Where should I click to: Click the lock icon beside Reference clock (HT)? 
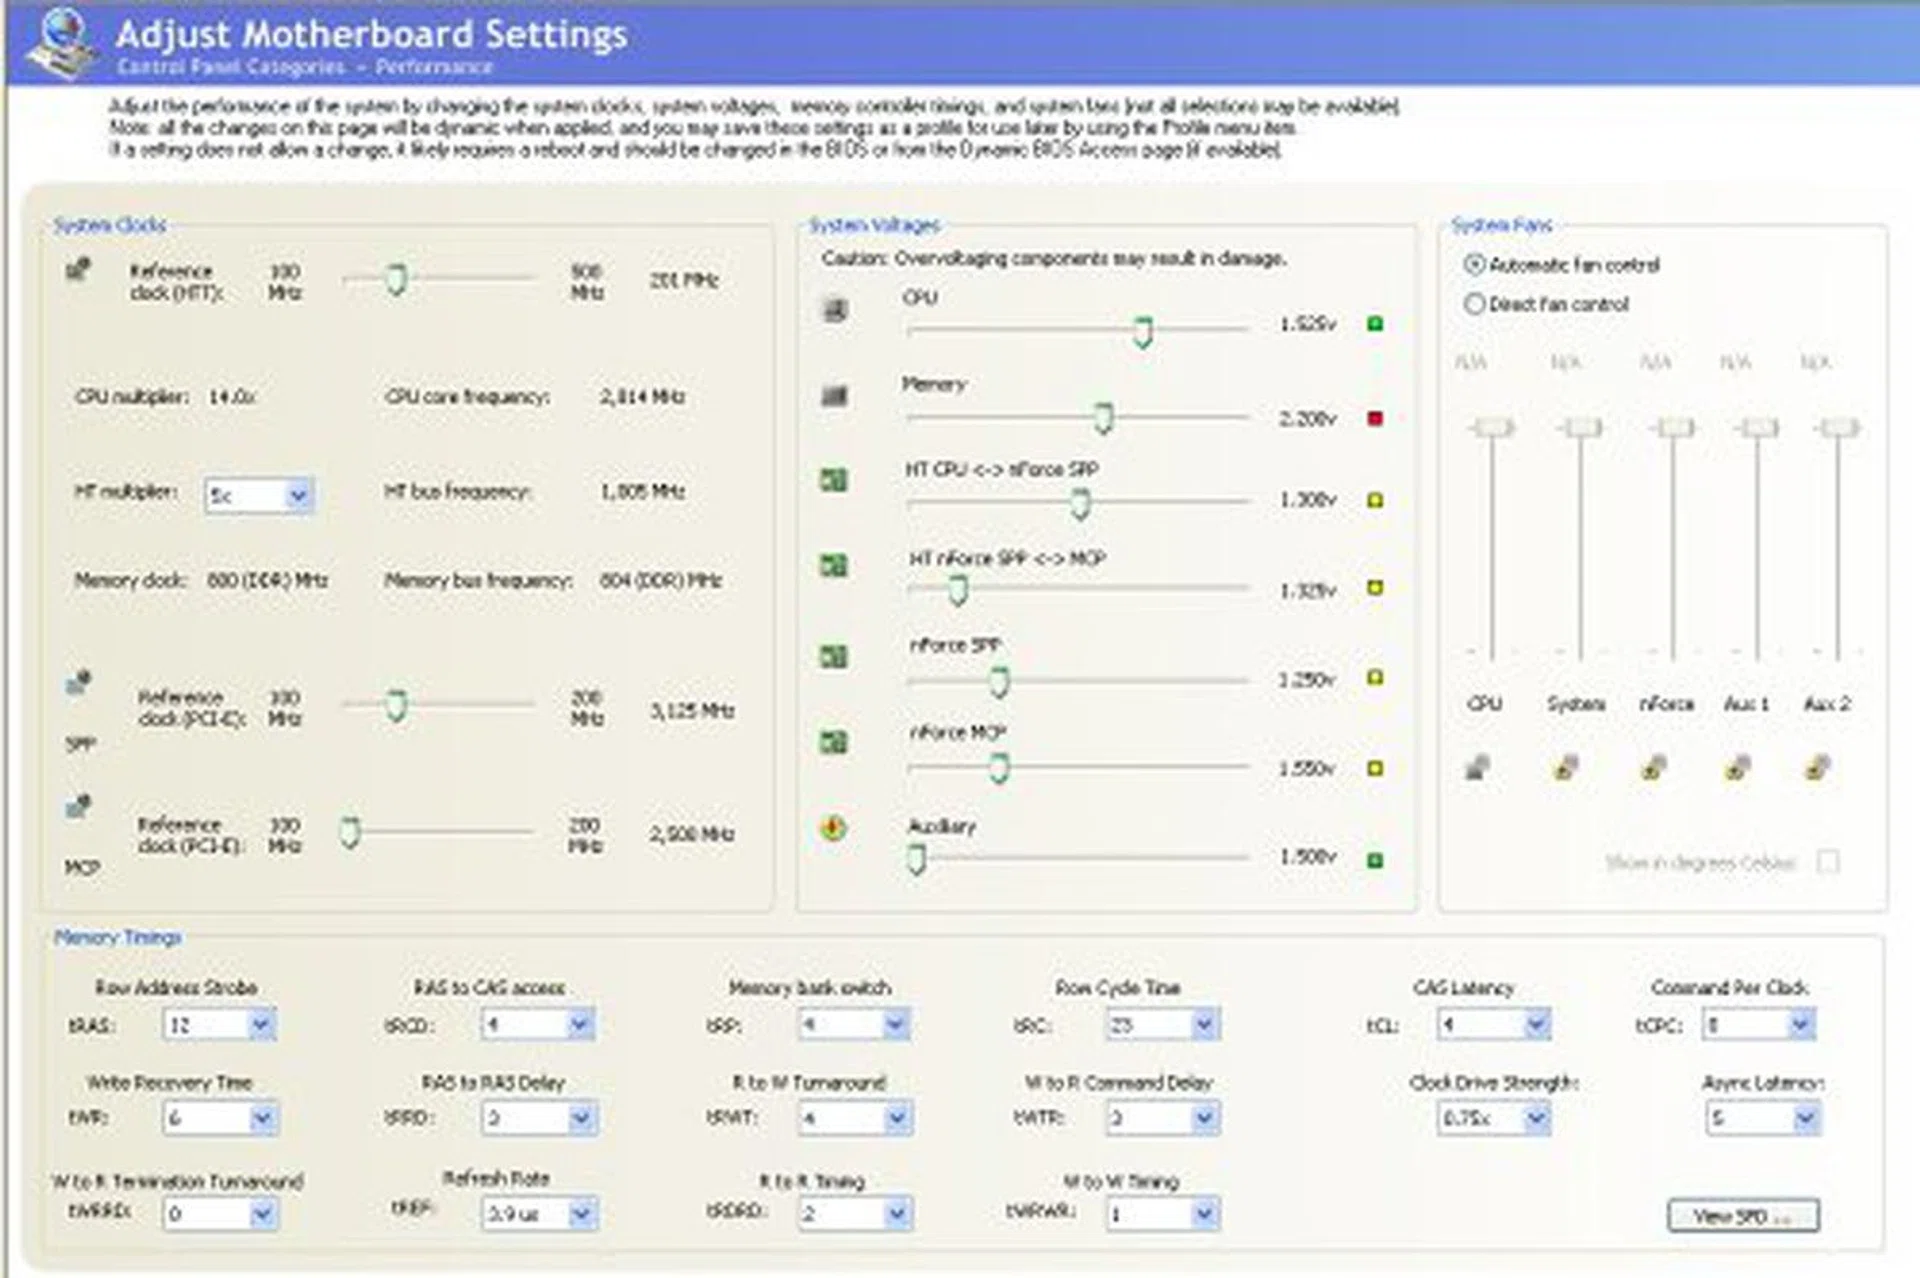coord(78,268)
